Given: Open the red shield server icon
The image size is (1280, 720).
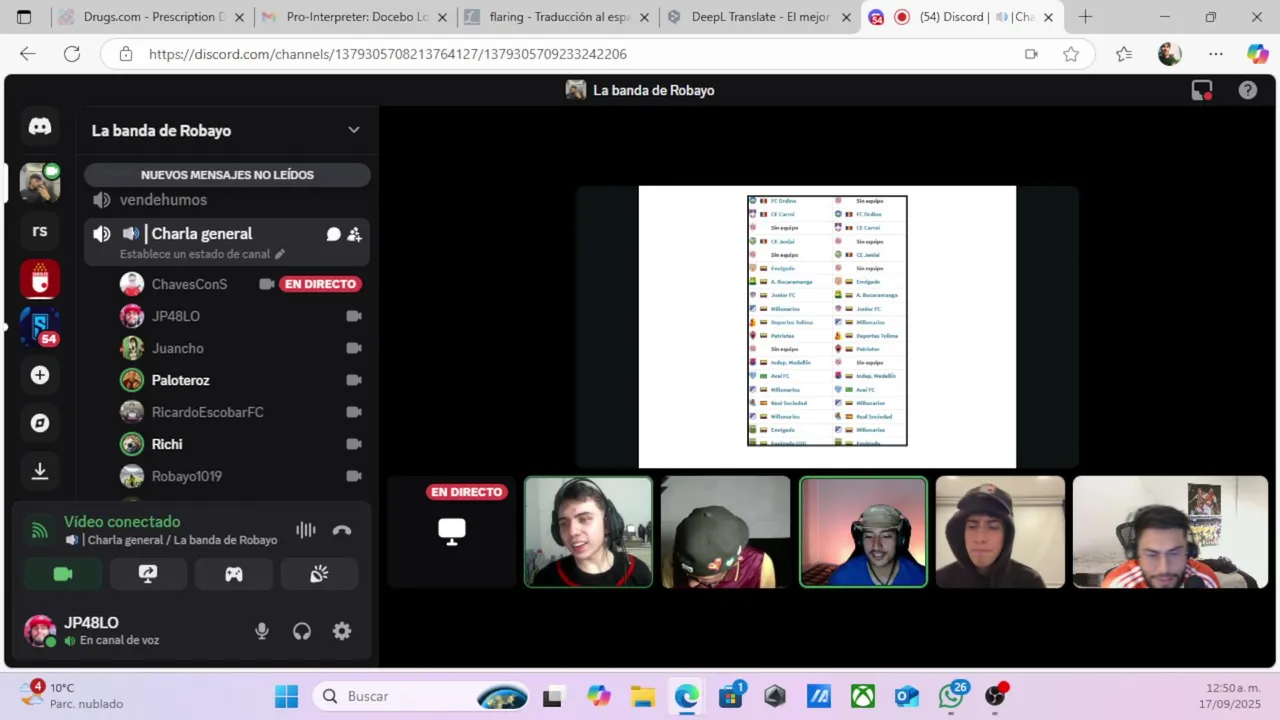Looking at the screenshot, I should pos(40,279).
